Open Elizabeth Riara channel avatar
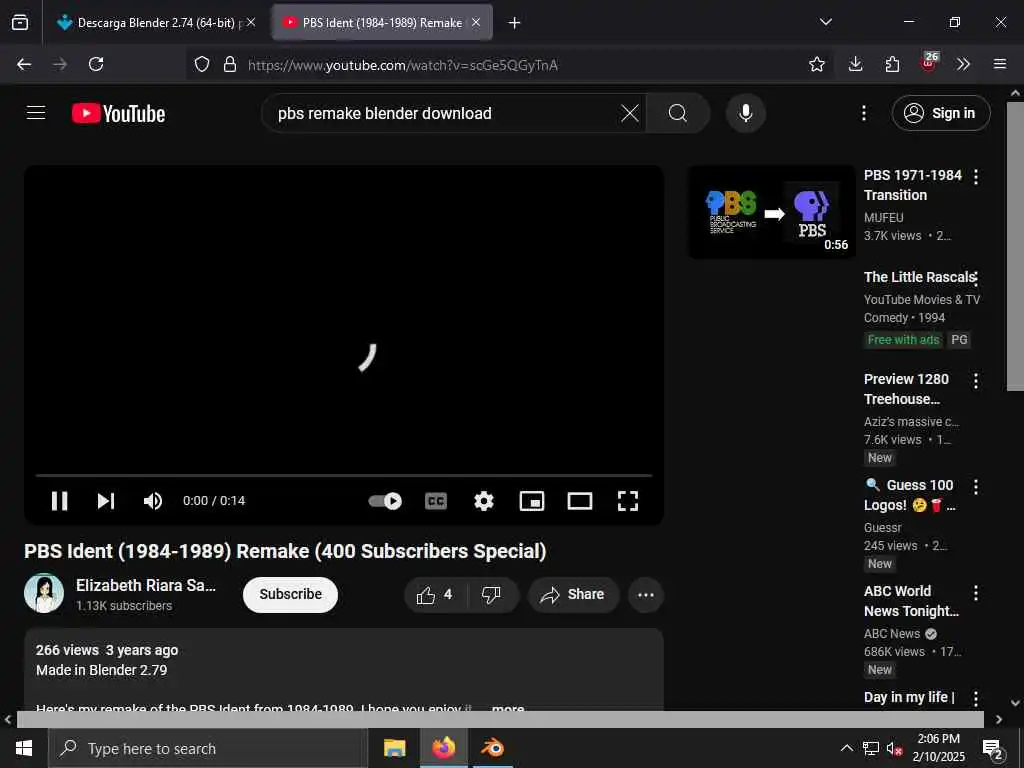The height and width of the screenshot is (768, 1024). [44, 594]
